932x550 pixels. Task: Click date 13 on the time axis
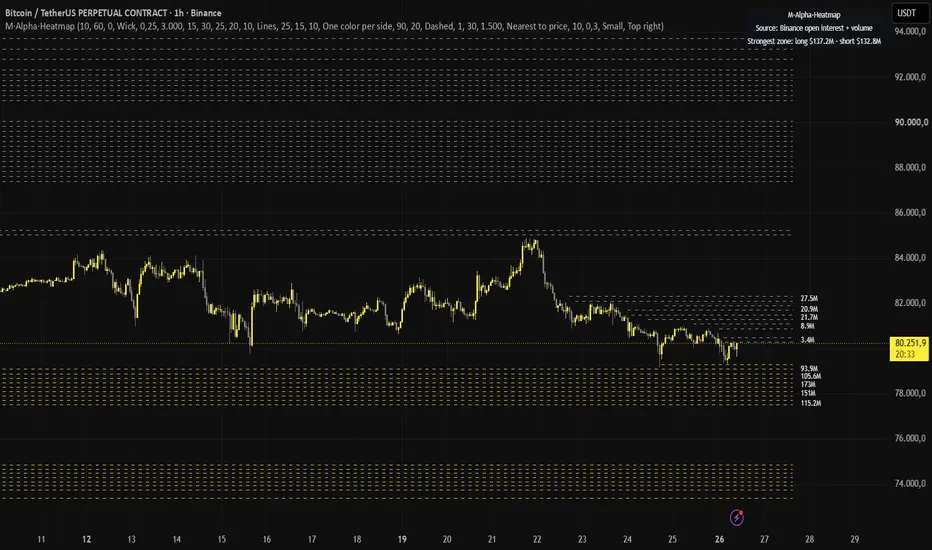(x=131, y=539)
